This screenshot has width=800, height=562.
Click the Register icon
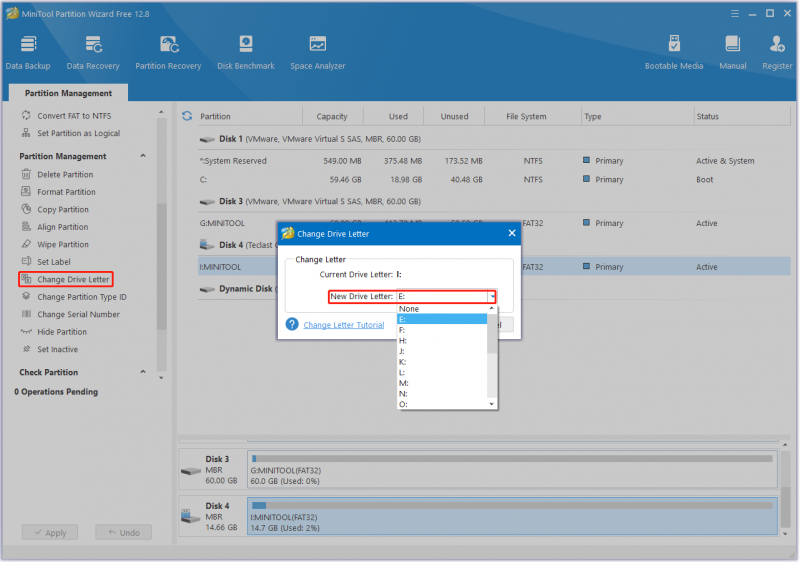click(777, 52)
